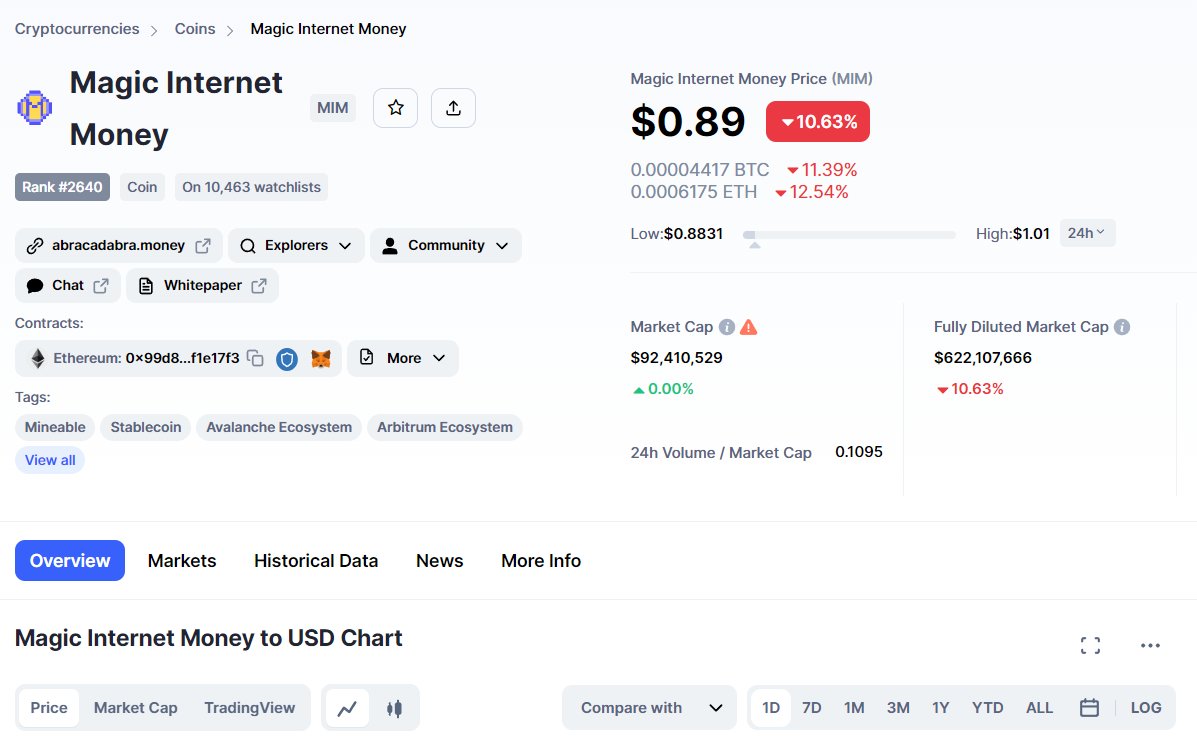Expand the Explorers dropdown
The image size is (1197, 745).
[296, 246]
